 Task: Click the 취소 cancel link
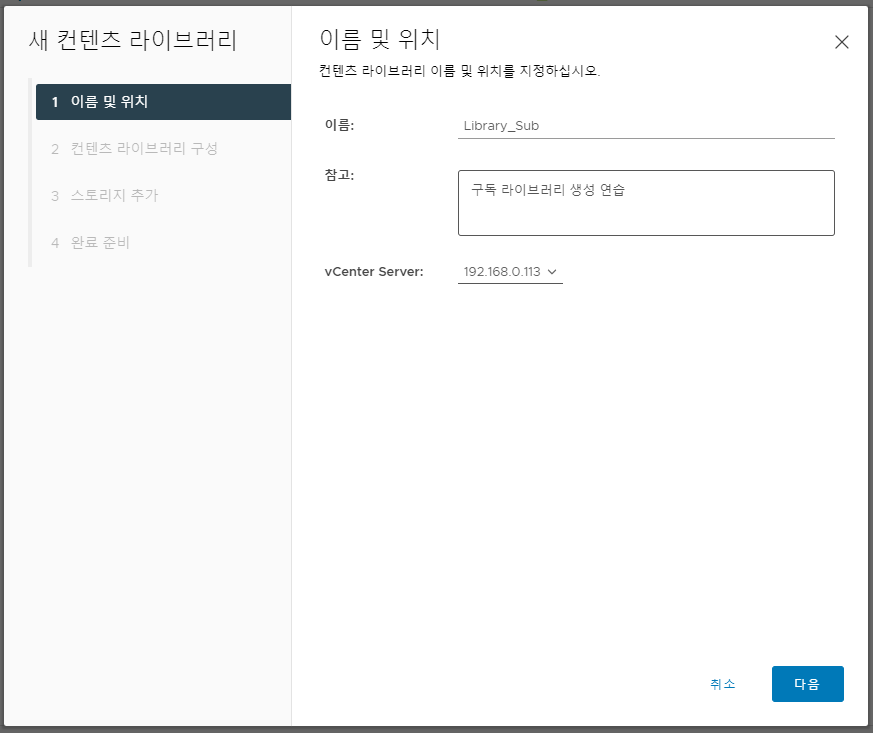click(x=723, y=684)
